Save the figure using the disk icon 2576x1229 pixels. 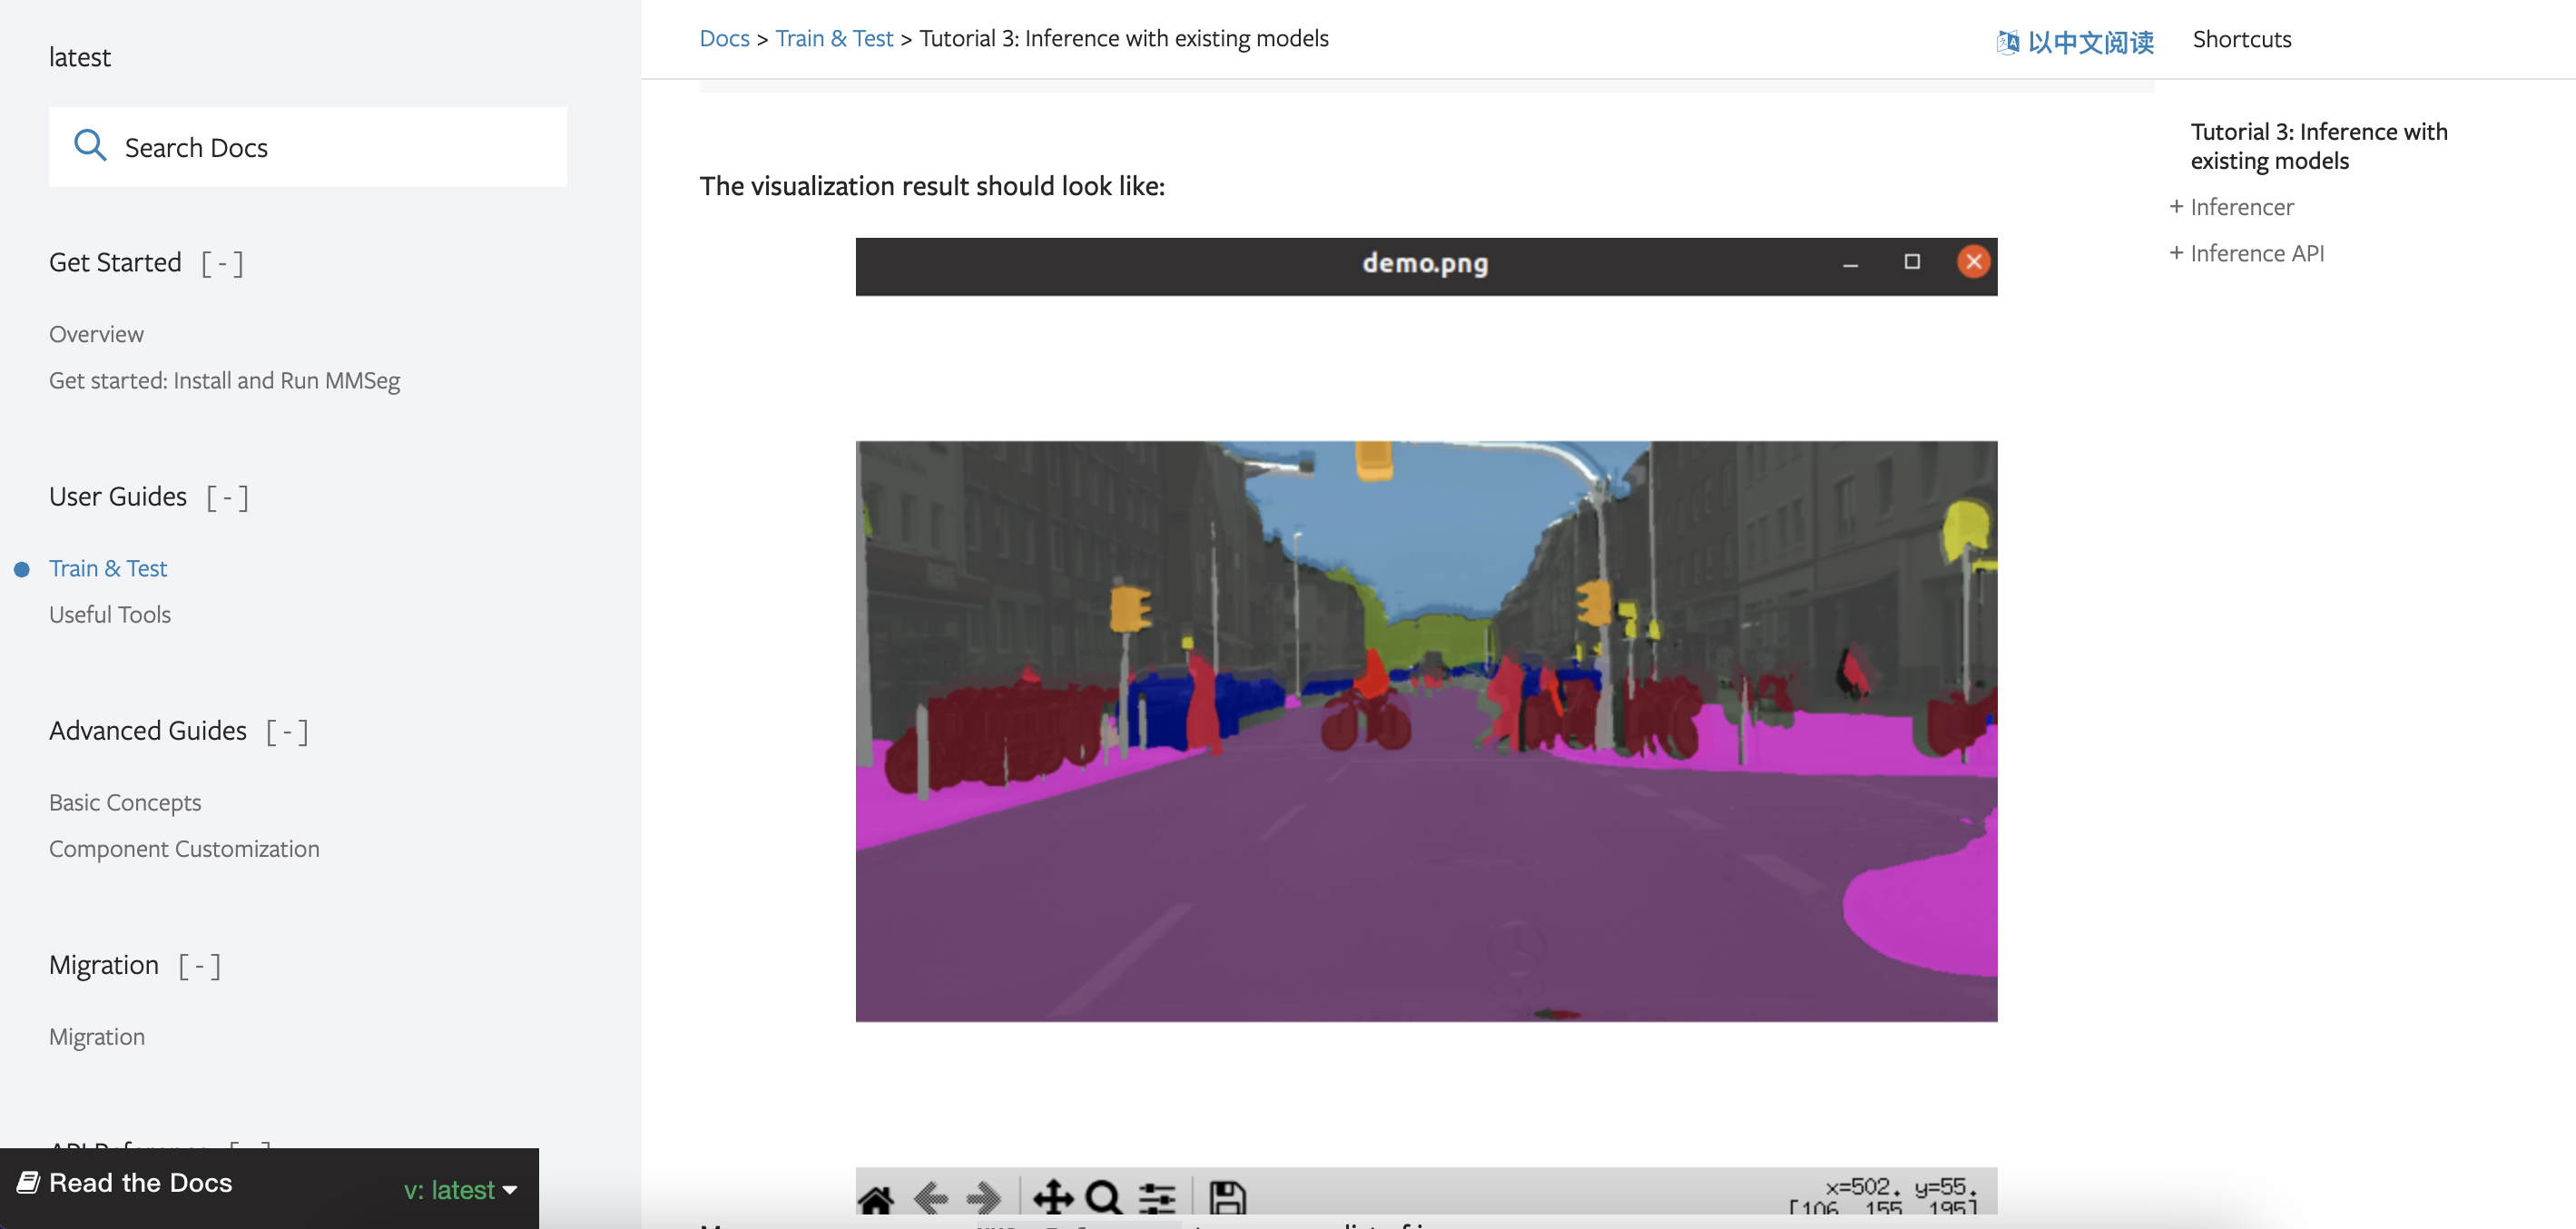pyautogui.click(x=1228, y=1195)
